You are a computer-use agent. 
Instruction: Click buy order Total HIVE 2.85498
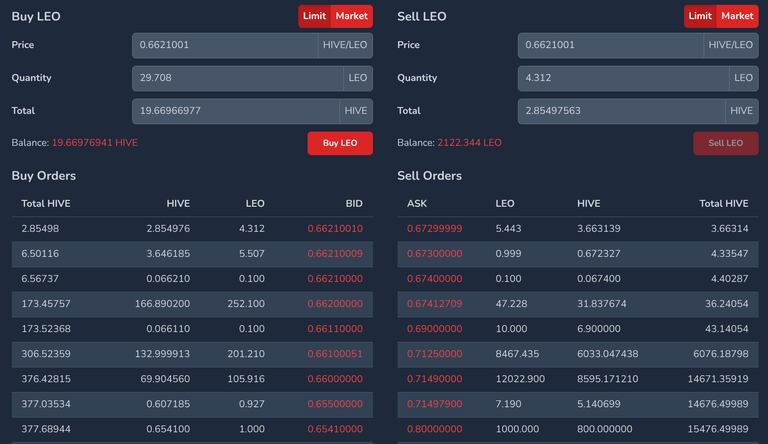[40, 228]
